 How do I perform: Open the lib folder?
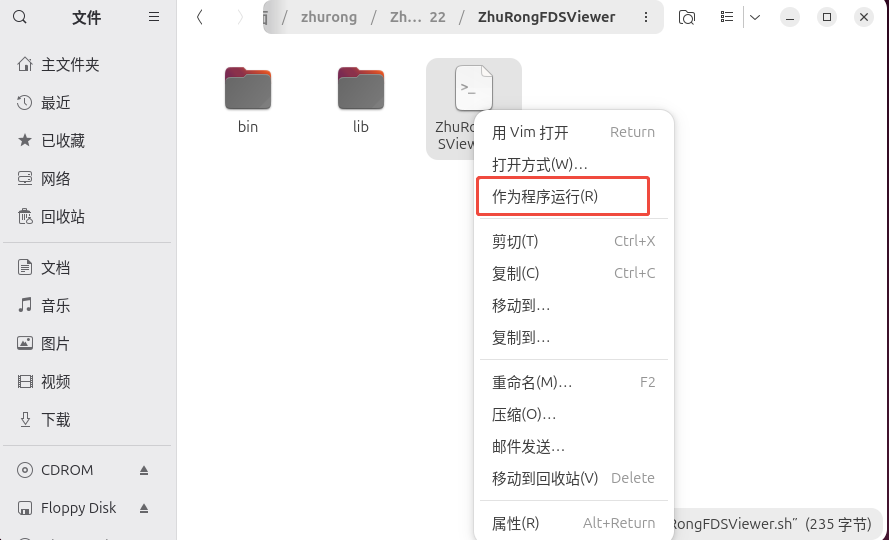pyautogui.click(x=361, y=100)
